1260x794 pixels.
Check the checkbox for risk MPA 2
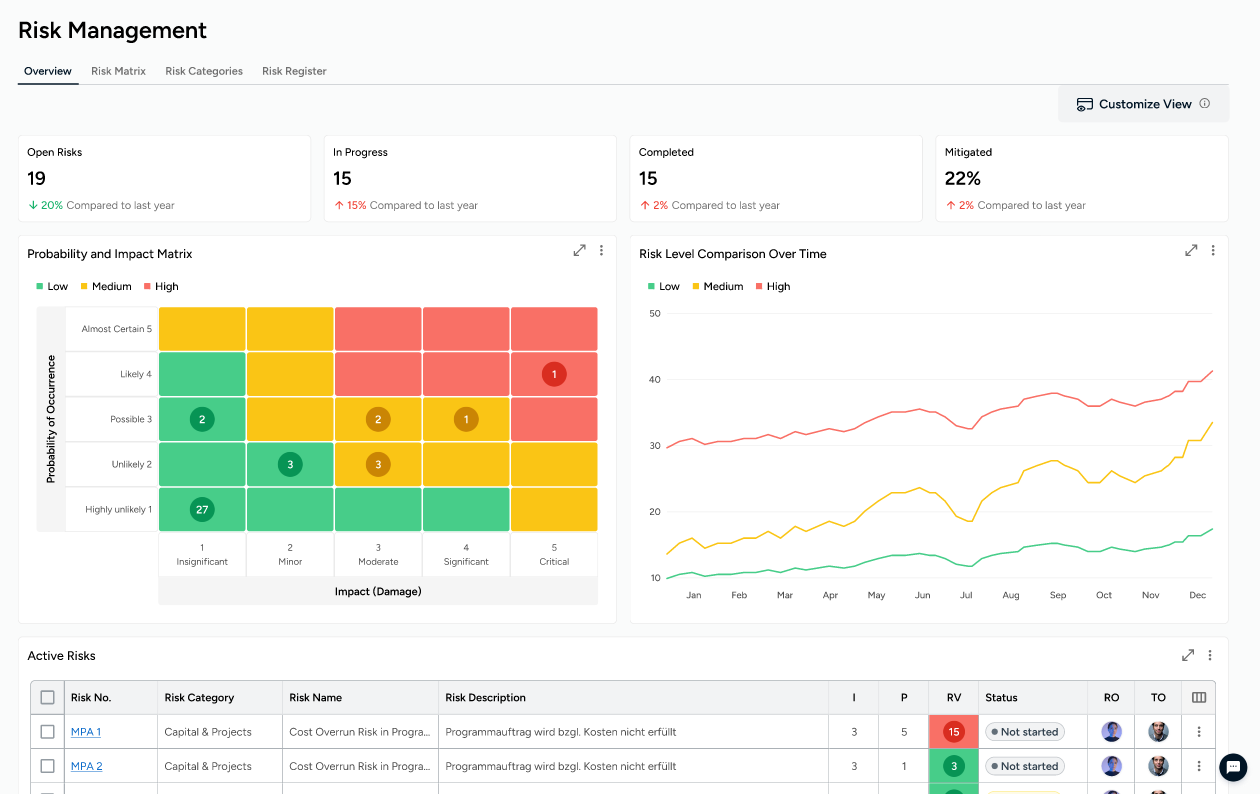coord(47,766)
